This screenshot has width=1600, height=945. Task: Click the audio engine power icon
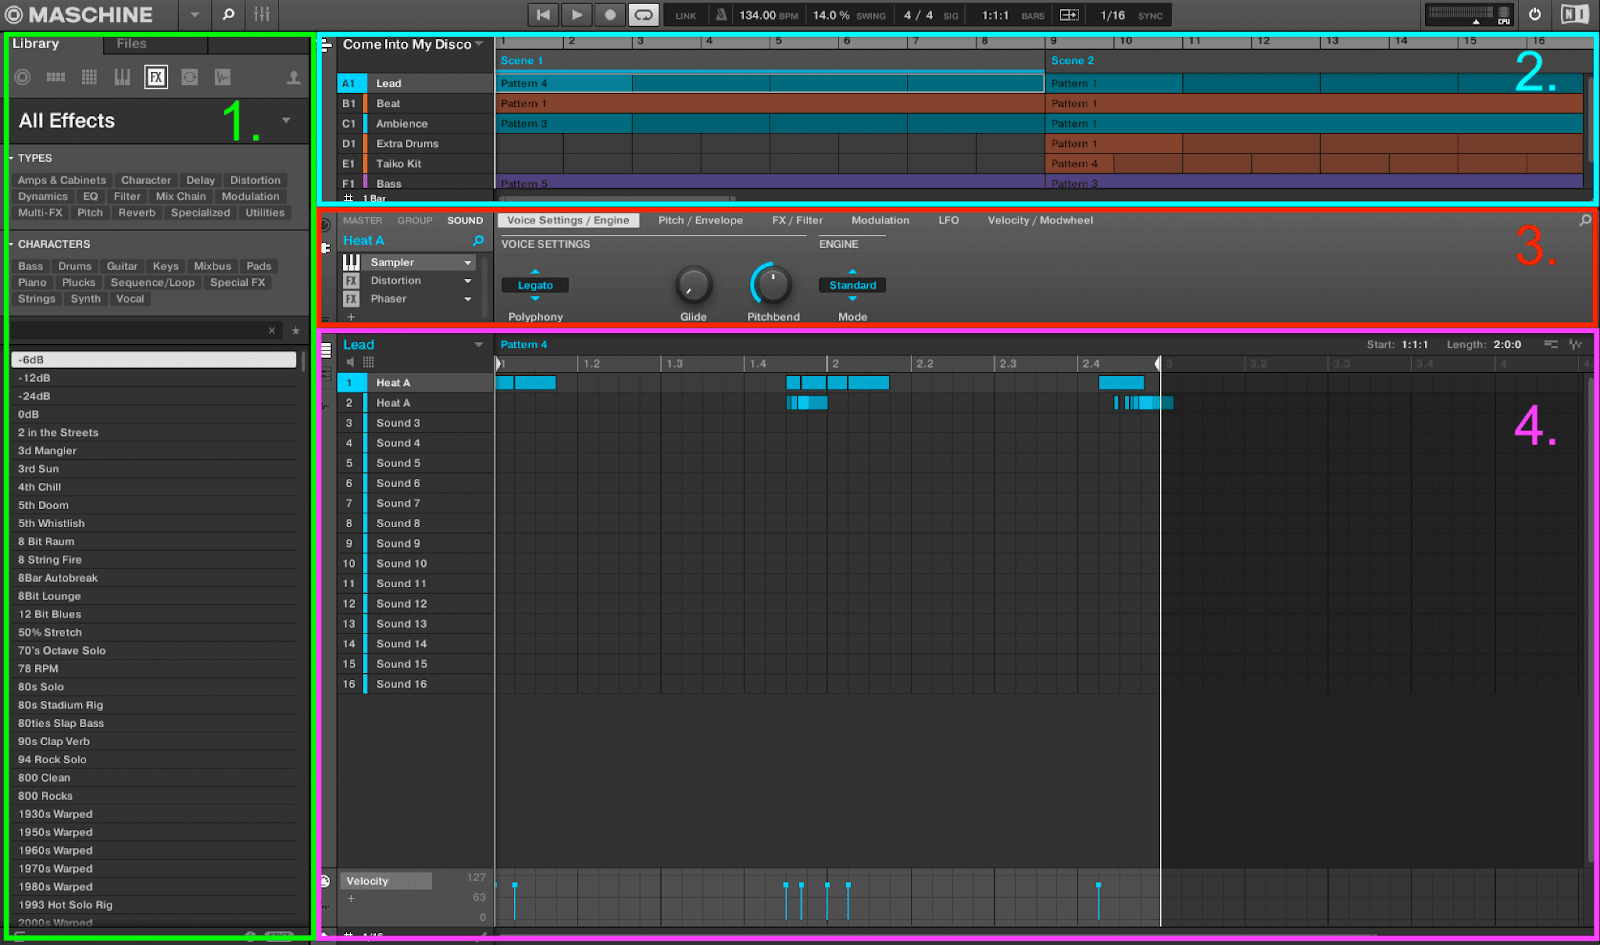[1535, 15]
